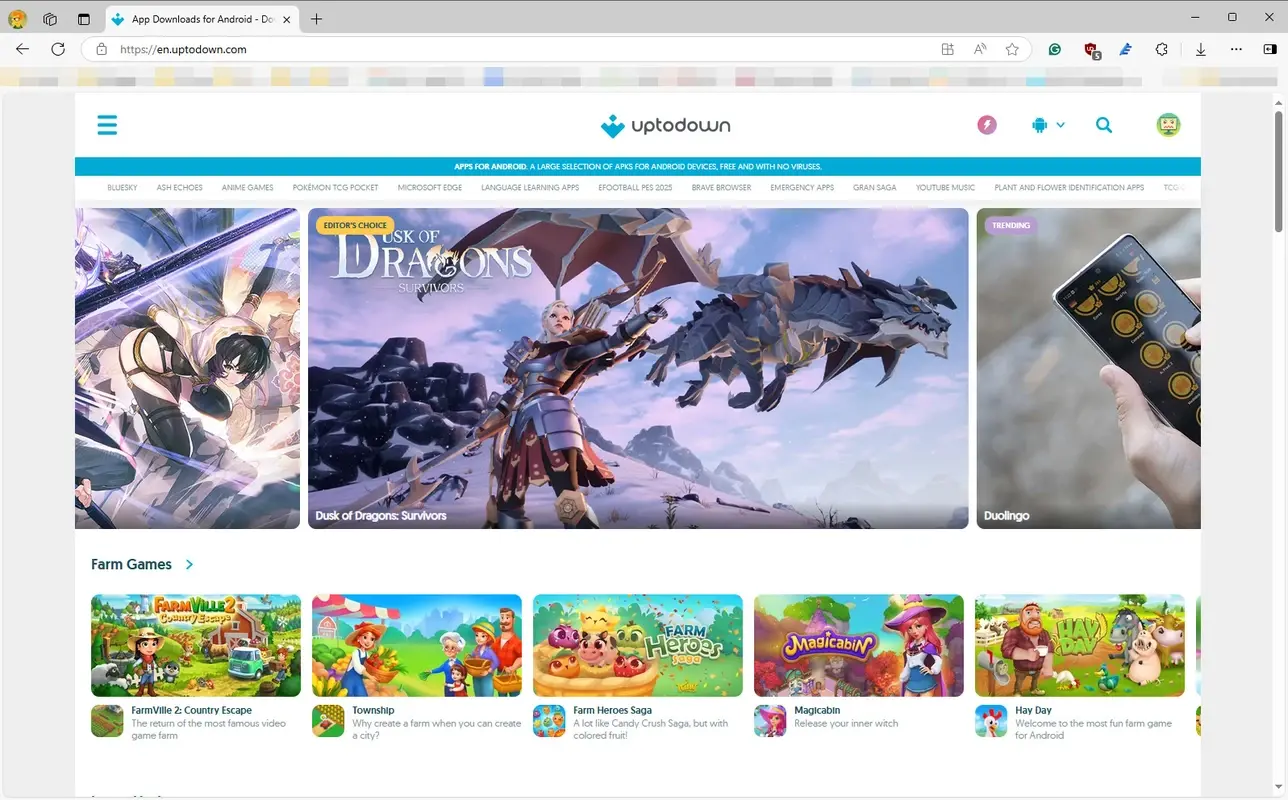
Task: Refresh the page with the reload icon
Action: 57,48
